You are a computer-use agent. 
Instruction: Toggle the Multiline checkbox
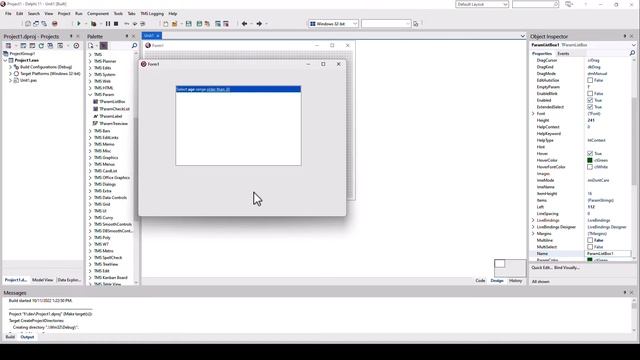590,240
